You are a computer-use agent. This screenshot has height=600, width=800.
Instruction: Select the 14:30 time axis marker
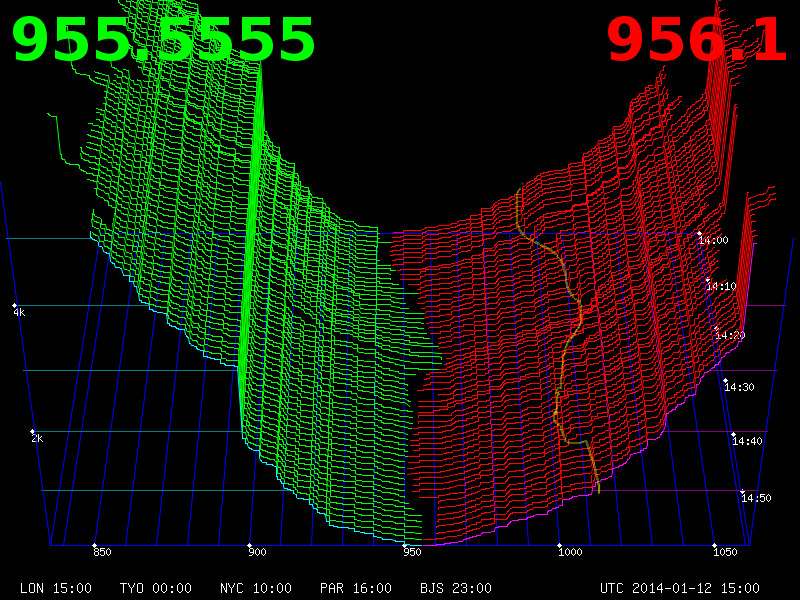[x=739, y=387]
